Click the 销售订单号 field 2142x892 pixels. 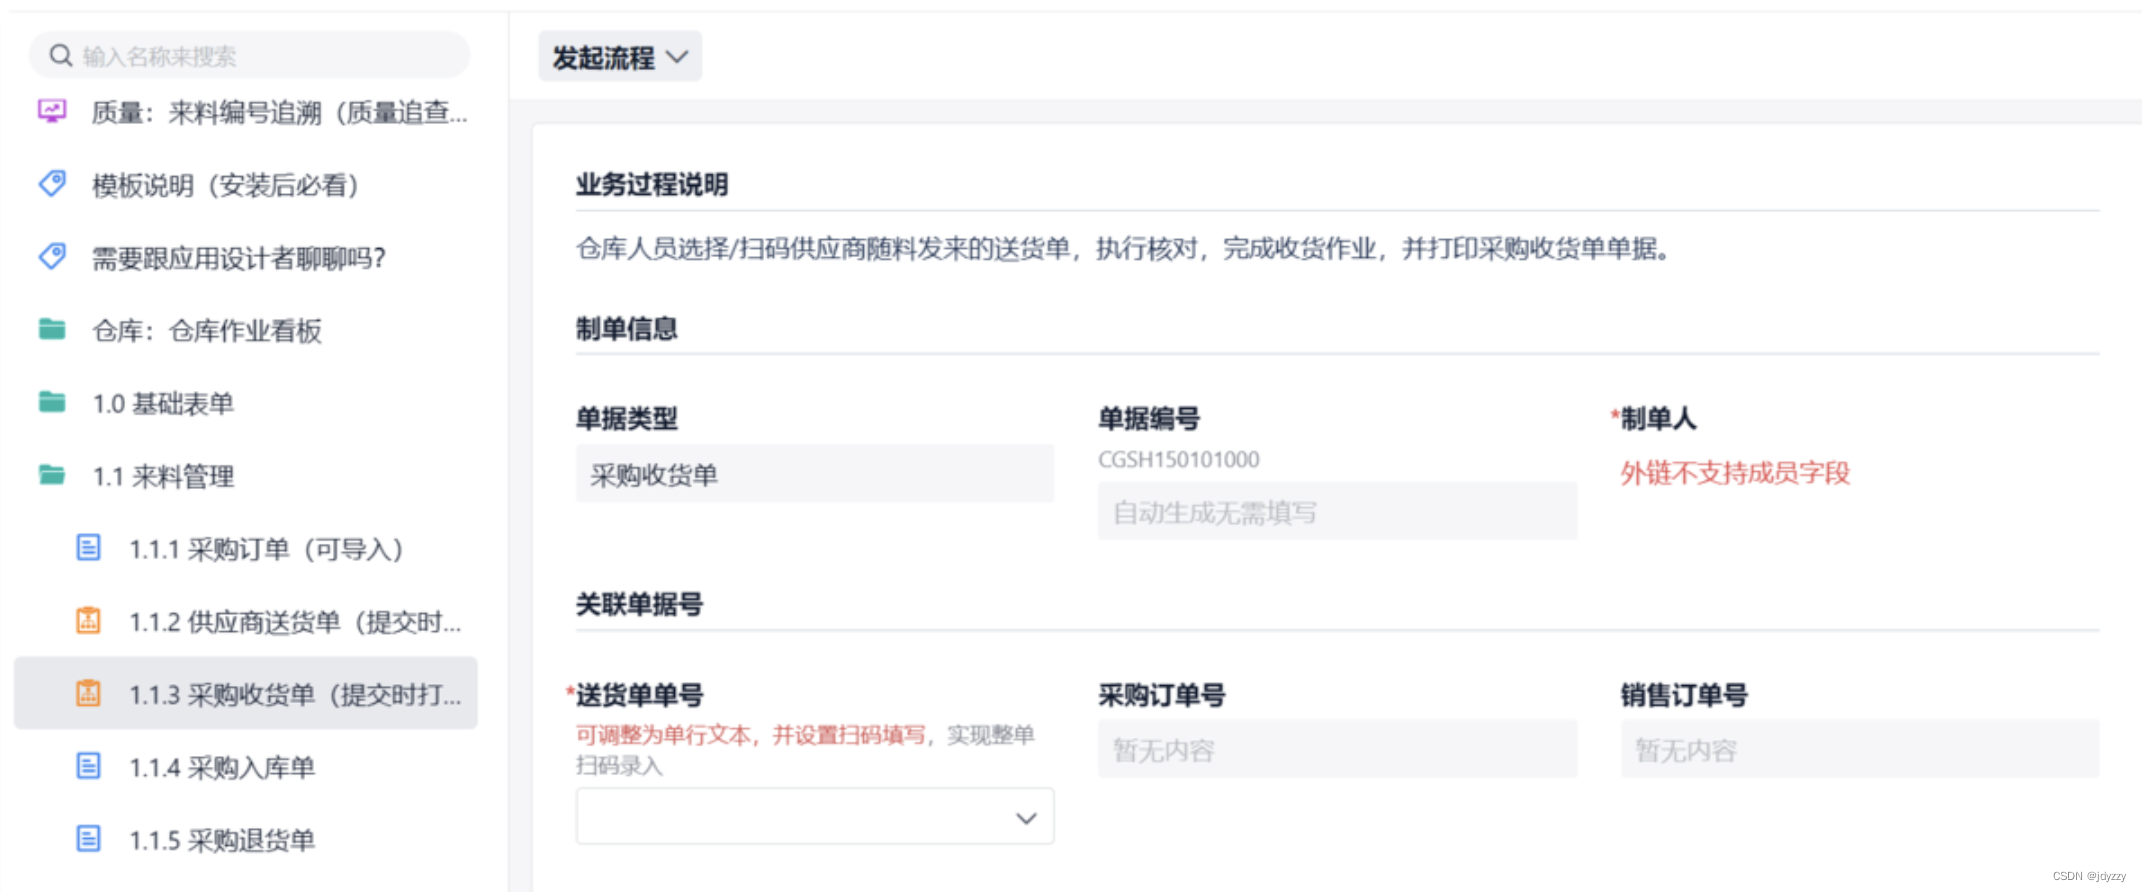(x=1860, y=749)
